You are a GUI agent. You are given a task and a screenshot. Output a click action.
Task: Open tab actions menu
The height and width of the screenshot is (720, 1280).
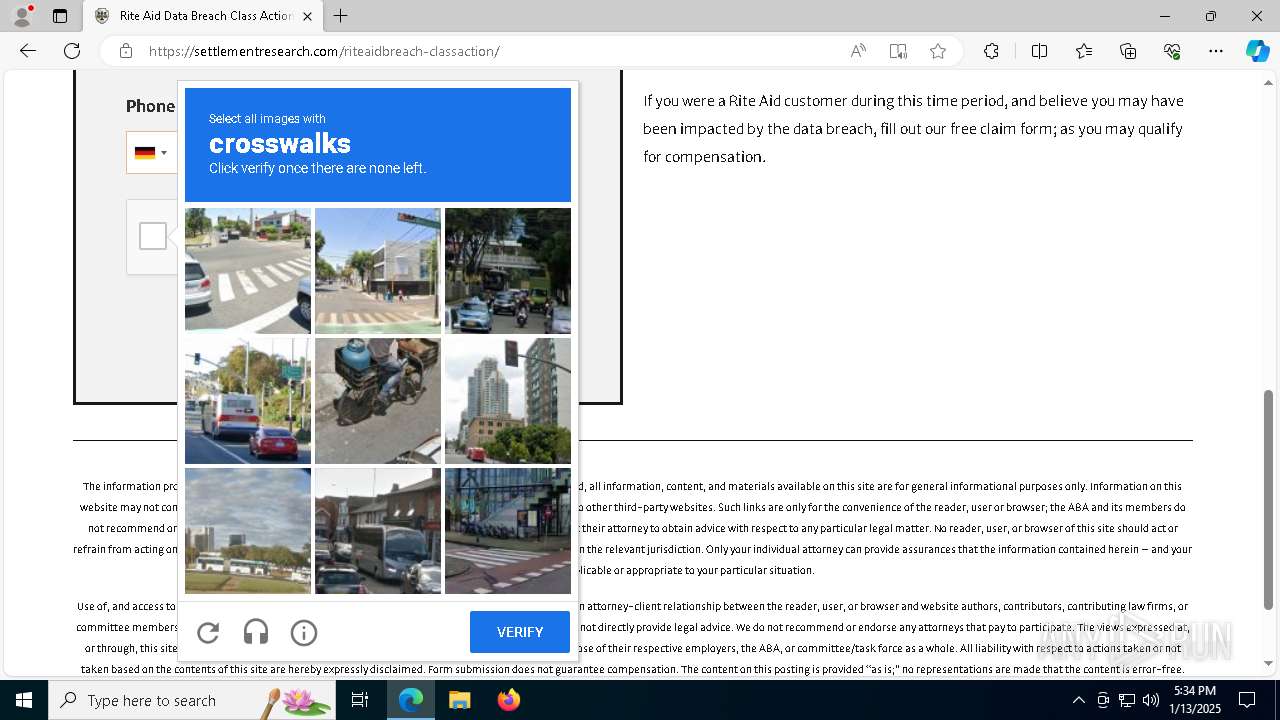(60, 16)
